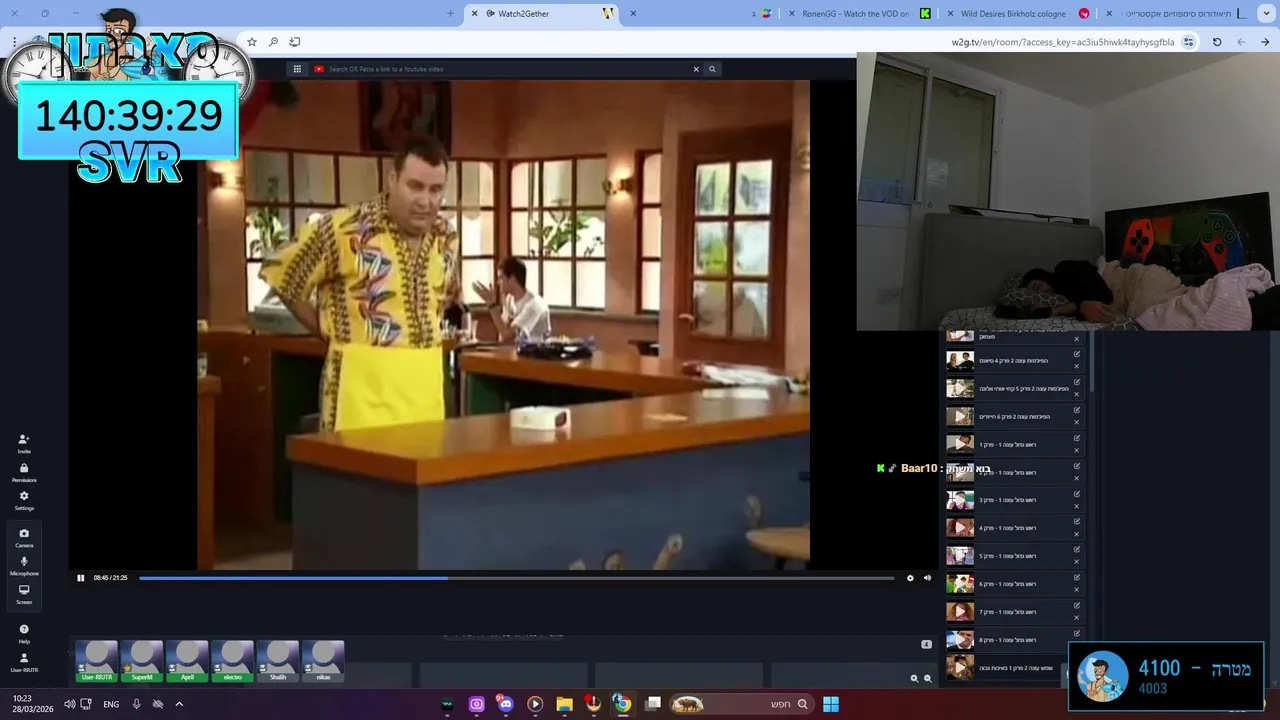Remove playlist entry עונה 1 - פרק 4

1077,534
